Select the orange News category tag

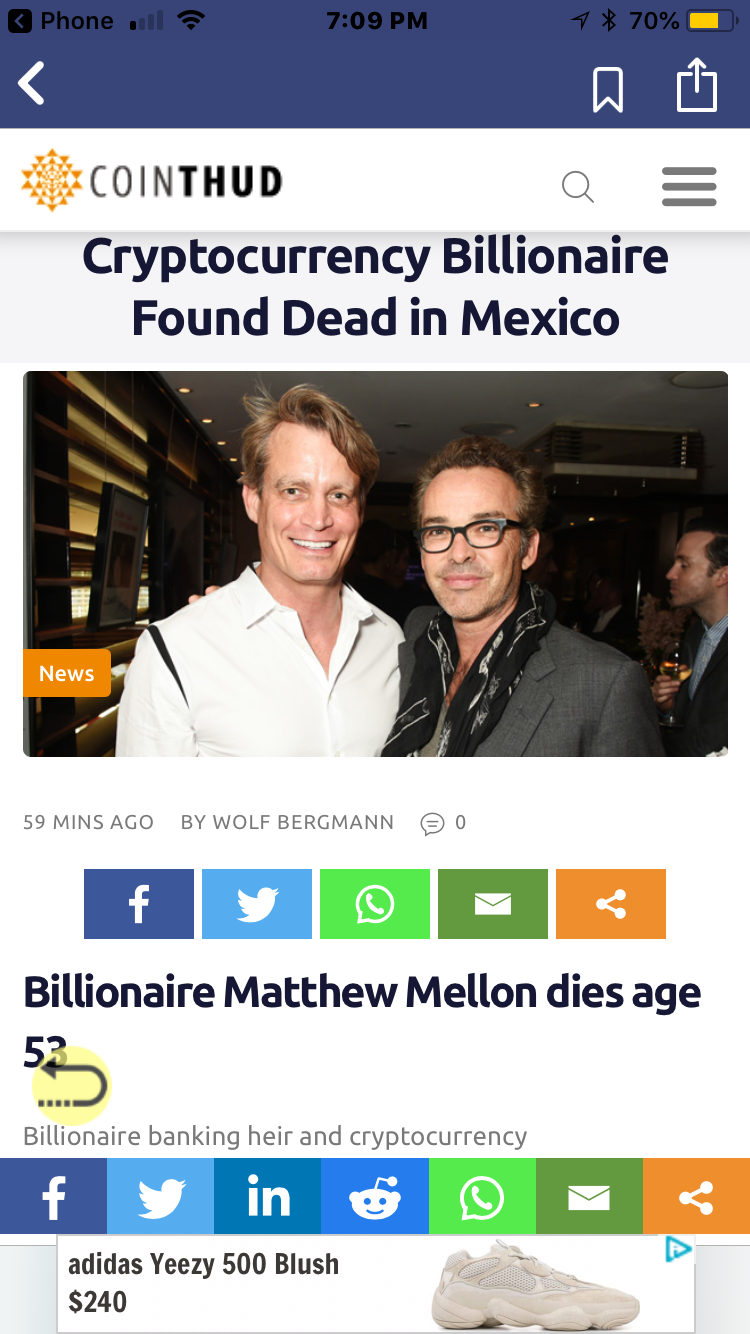tap(67, 673)
